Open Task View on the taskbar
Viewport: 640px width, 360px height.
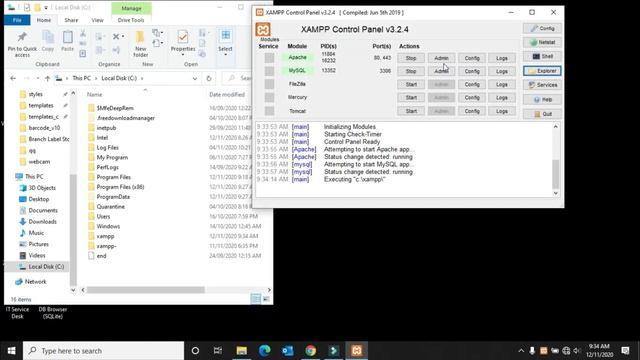(218, 351)
